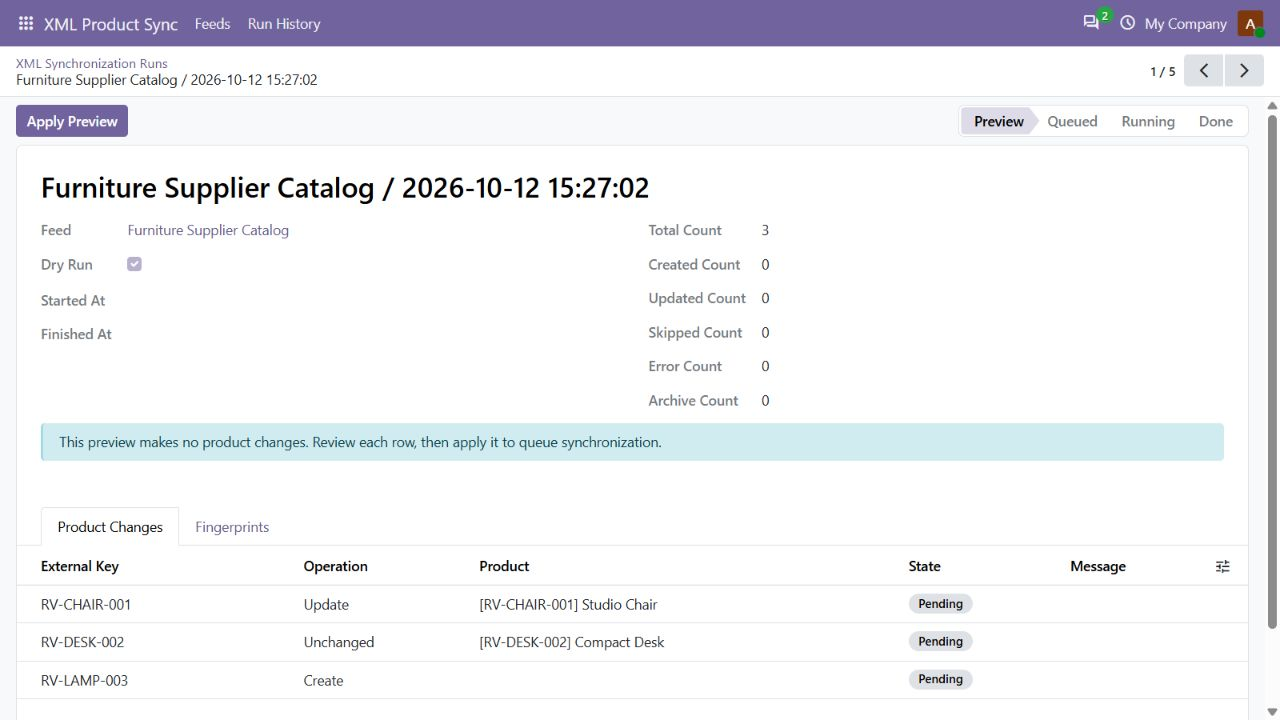
Task: Open the RV-LAMP-003 row
Action: click(632, 680)
